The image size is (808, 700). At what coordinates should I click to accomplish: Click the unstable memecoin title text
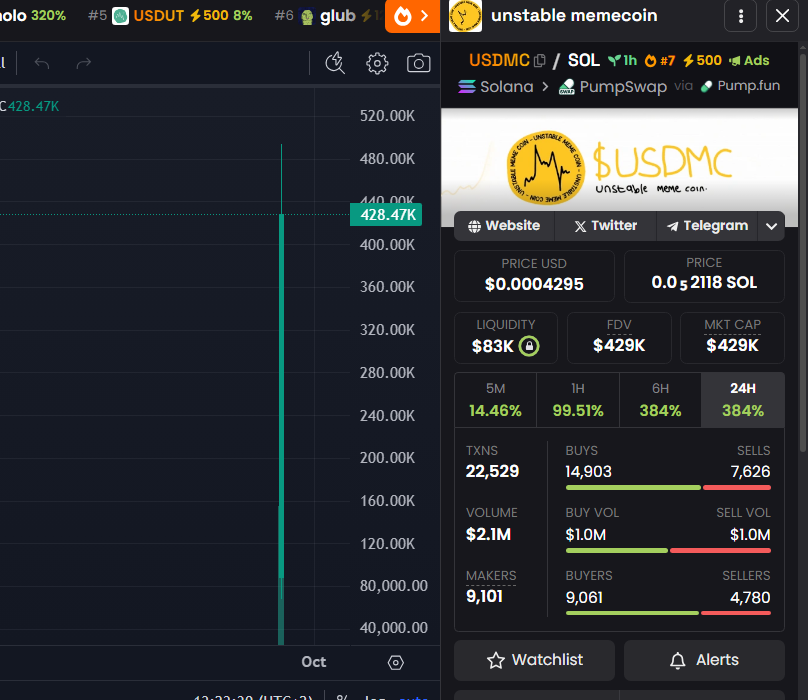click(574, 15)
